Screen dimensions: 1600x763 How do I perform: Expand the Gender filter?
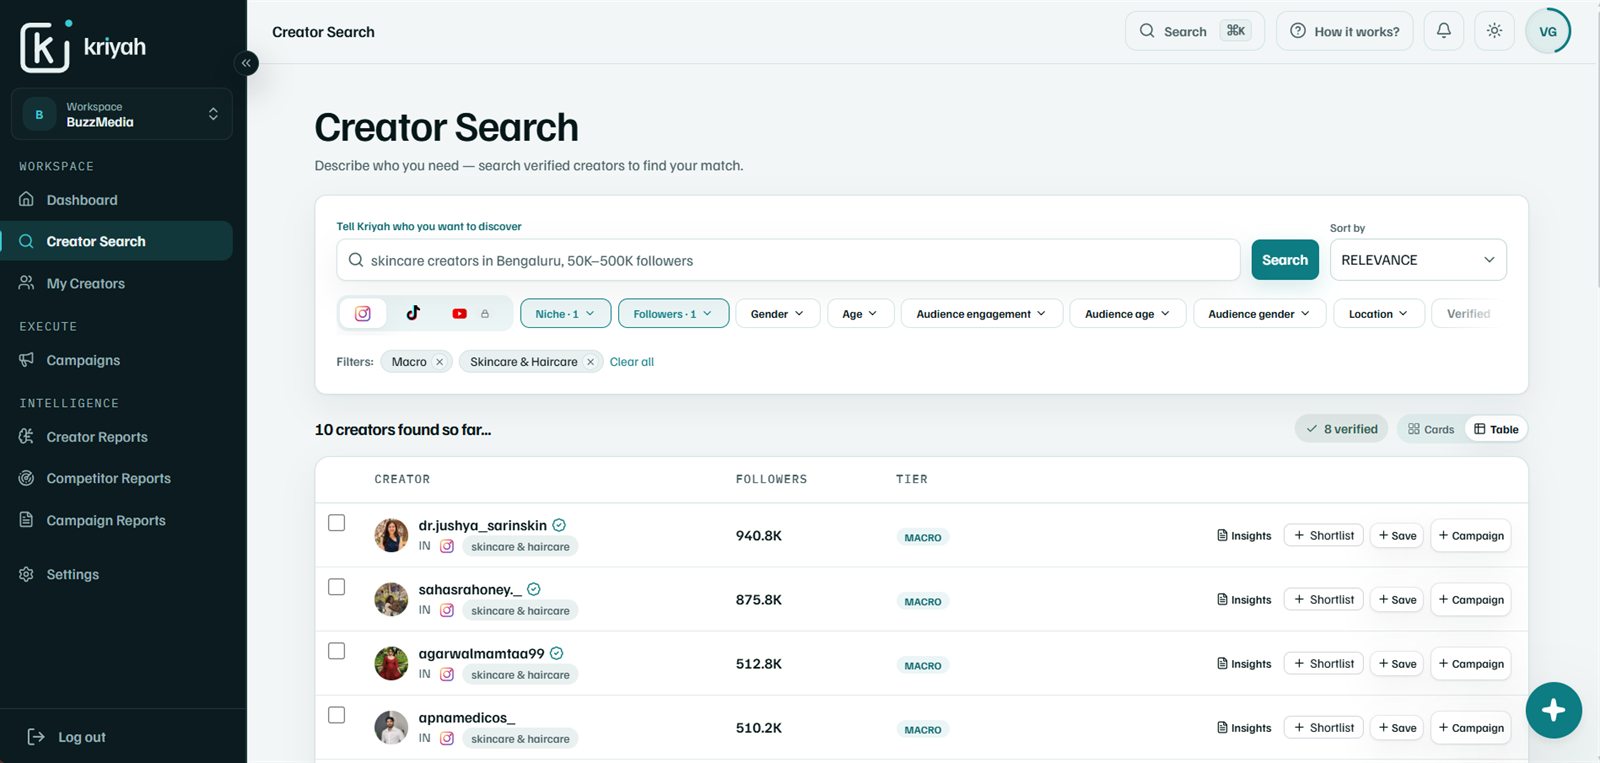tap(777, 314)
